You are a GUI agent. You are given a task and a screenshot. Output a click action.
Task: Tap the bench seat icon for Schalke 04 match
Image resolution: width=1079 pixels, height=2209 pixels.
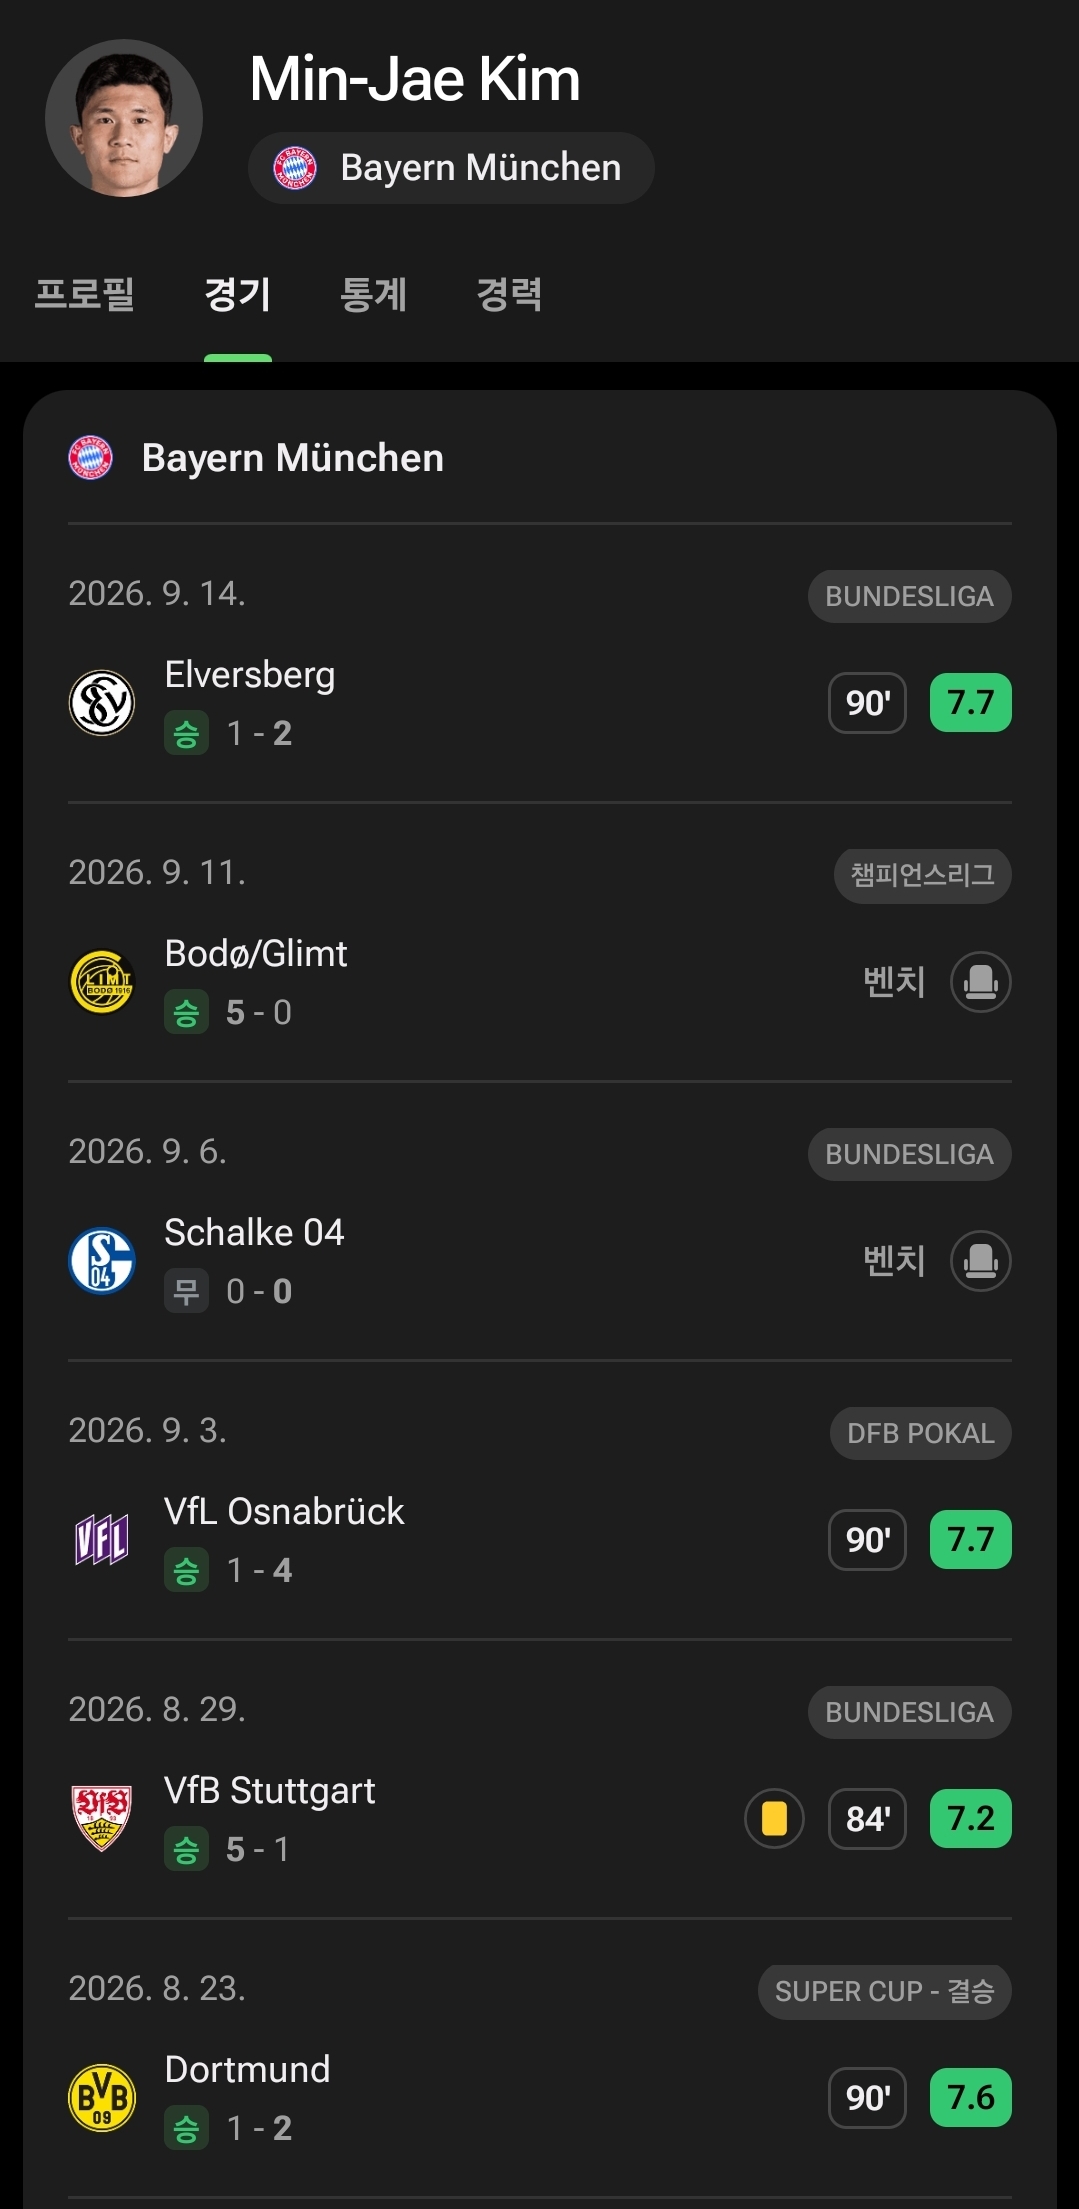coord(980,1261)
